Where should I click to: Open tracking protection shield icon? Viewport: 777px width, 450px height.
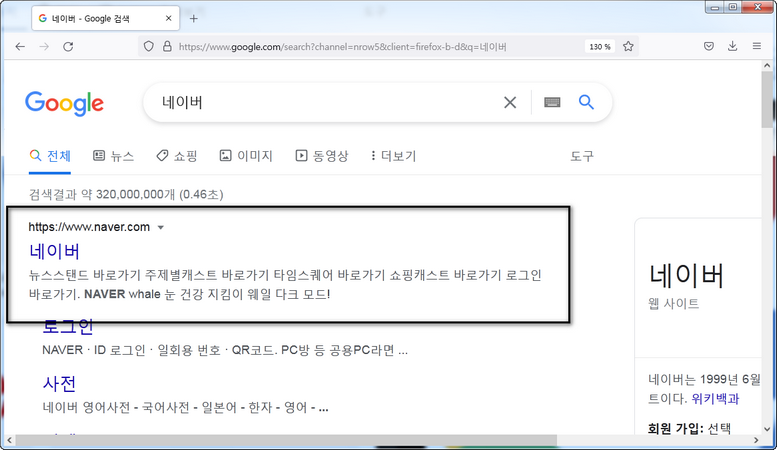[149, 47]
